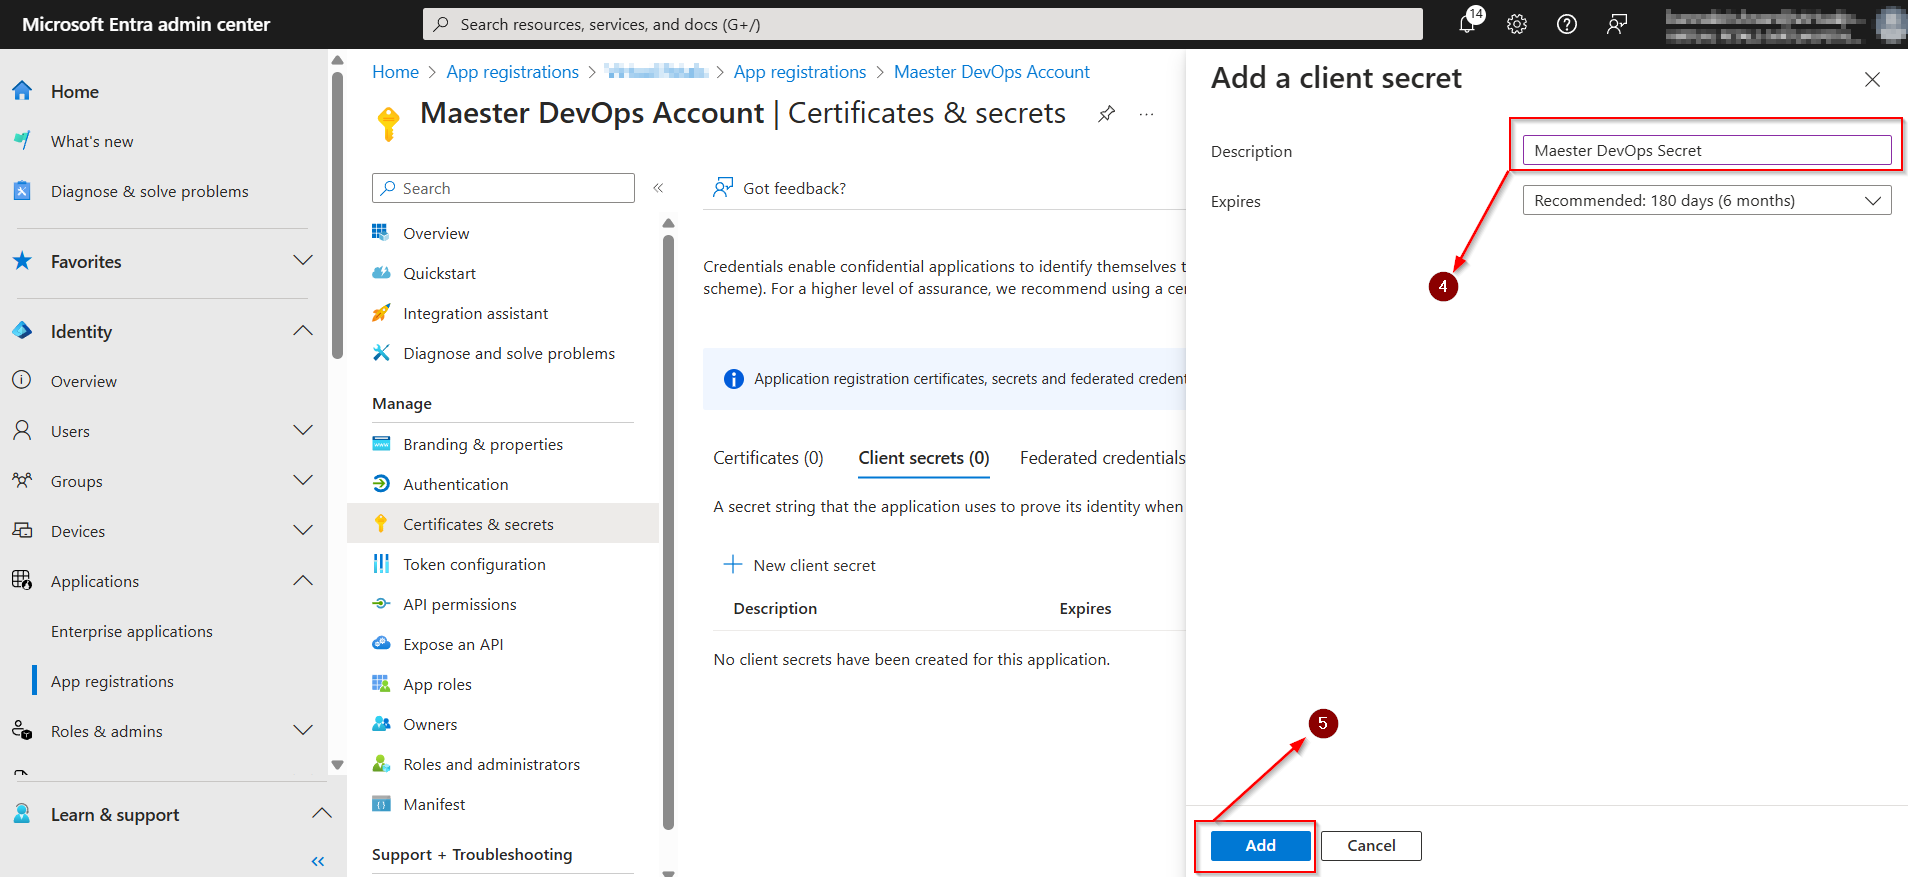1908x877 pixels.
Task: Click the top search resources box
Action: click(x=922, y=24)
